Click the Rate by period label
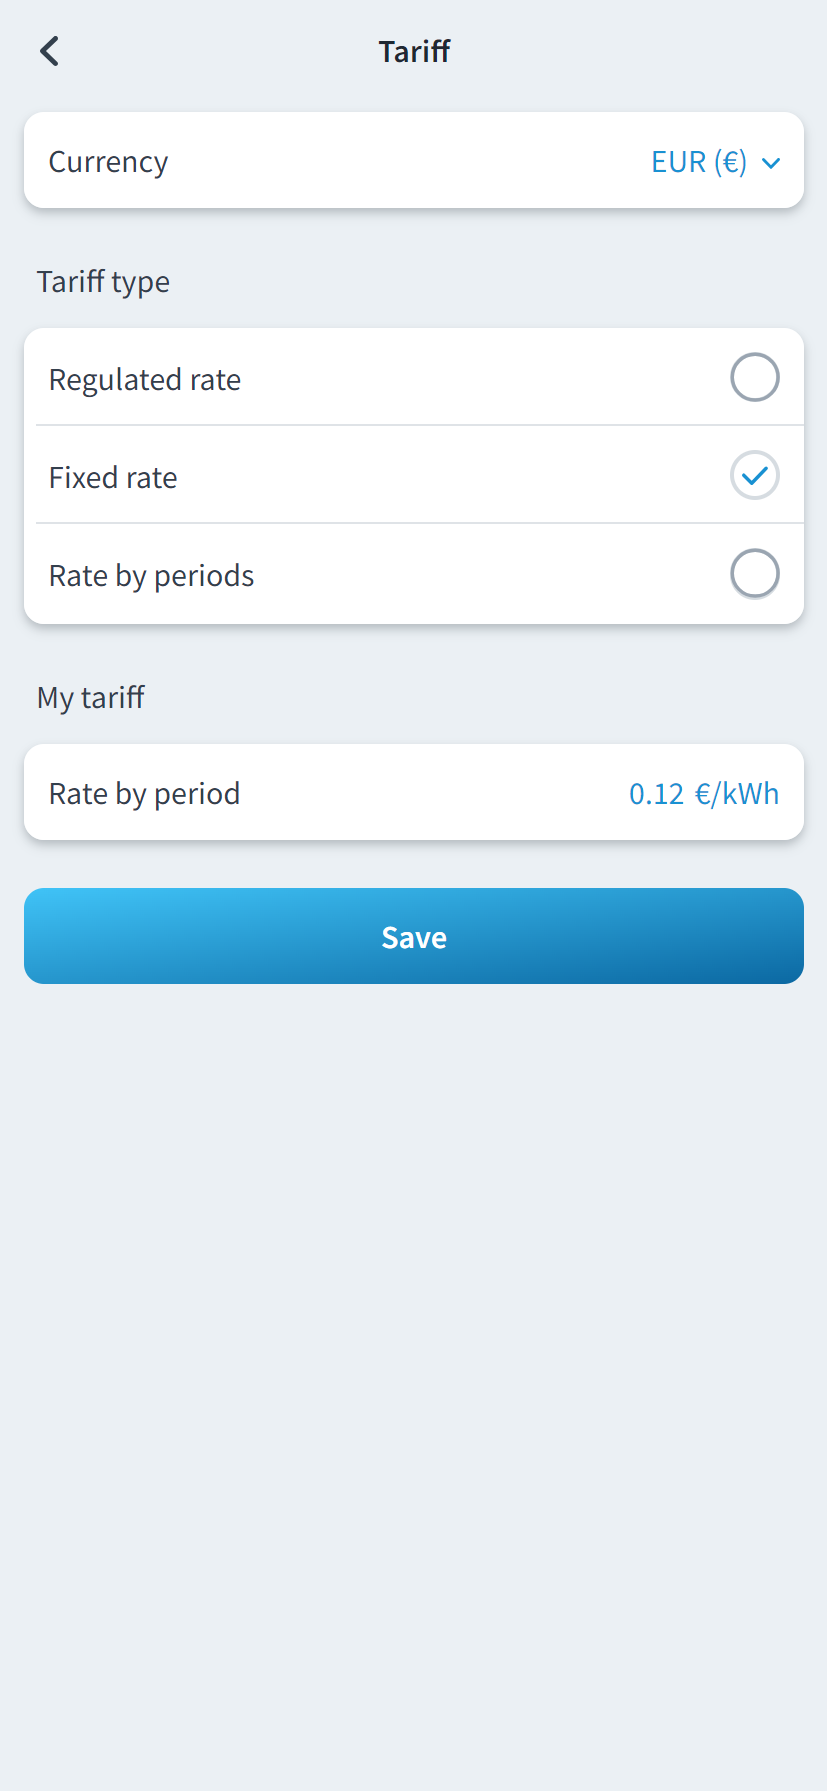Image resolution: width=827 pixels, height=1791 pixels. tap(144, 794)
